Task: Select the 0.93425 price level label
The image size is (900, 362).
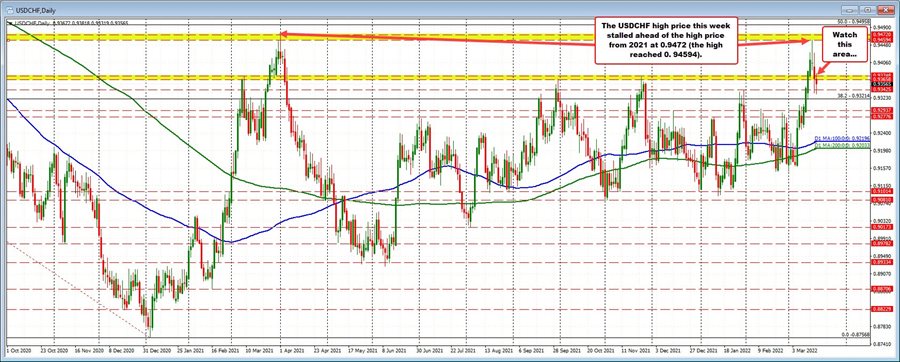Action: point(881,89)
